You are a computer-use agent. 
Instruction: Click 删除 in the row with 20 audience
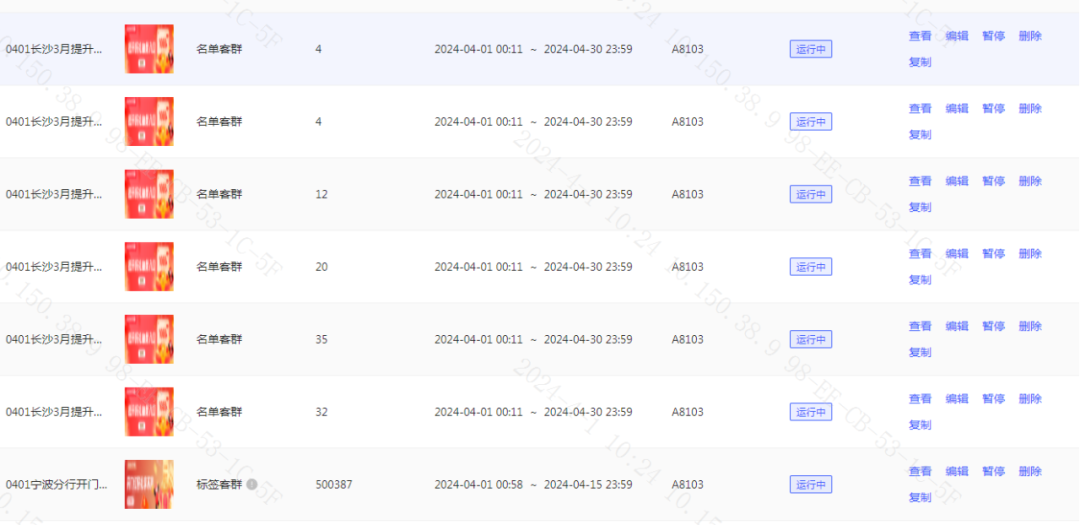[1030, 254]
